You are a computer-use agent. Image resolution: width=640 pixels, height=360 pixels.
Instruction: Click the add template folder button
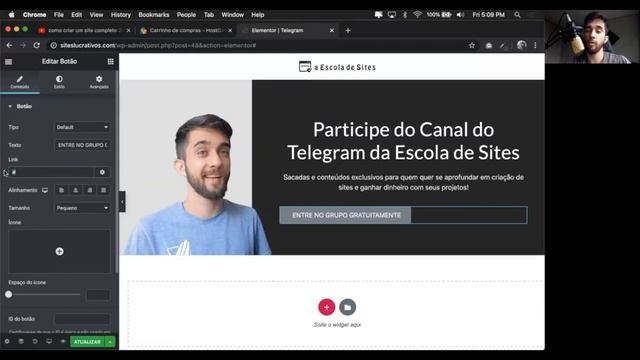[x=347, y=307]
